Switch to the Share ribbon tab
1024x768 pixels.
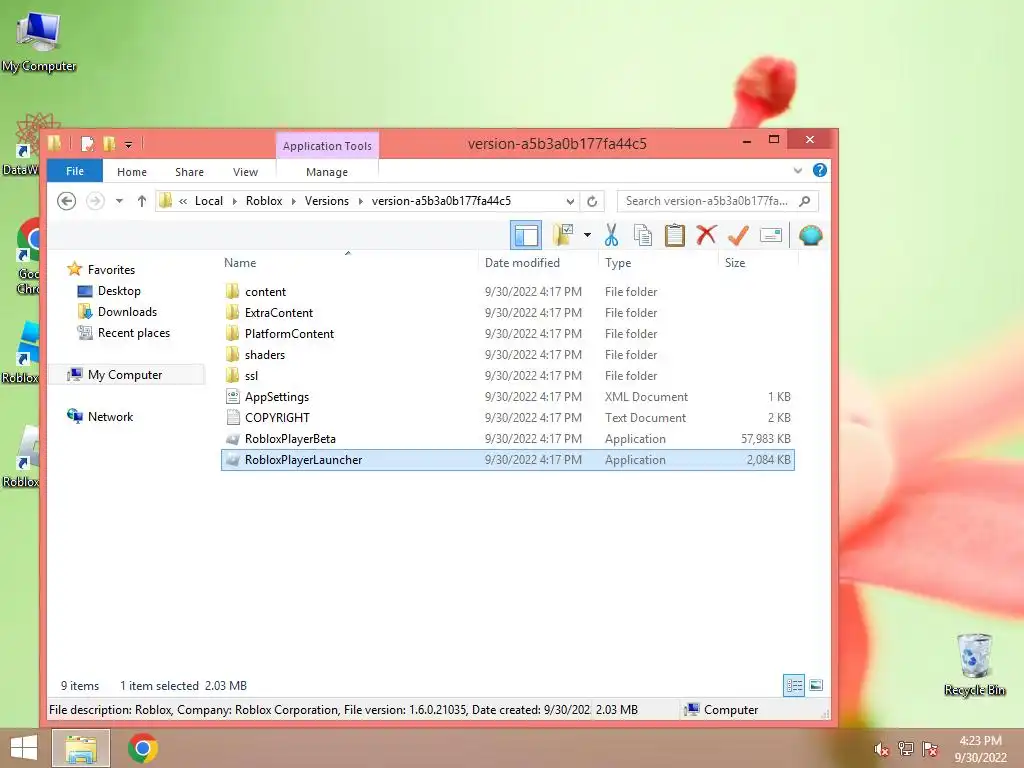point(189,172)
